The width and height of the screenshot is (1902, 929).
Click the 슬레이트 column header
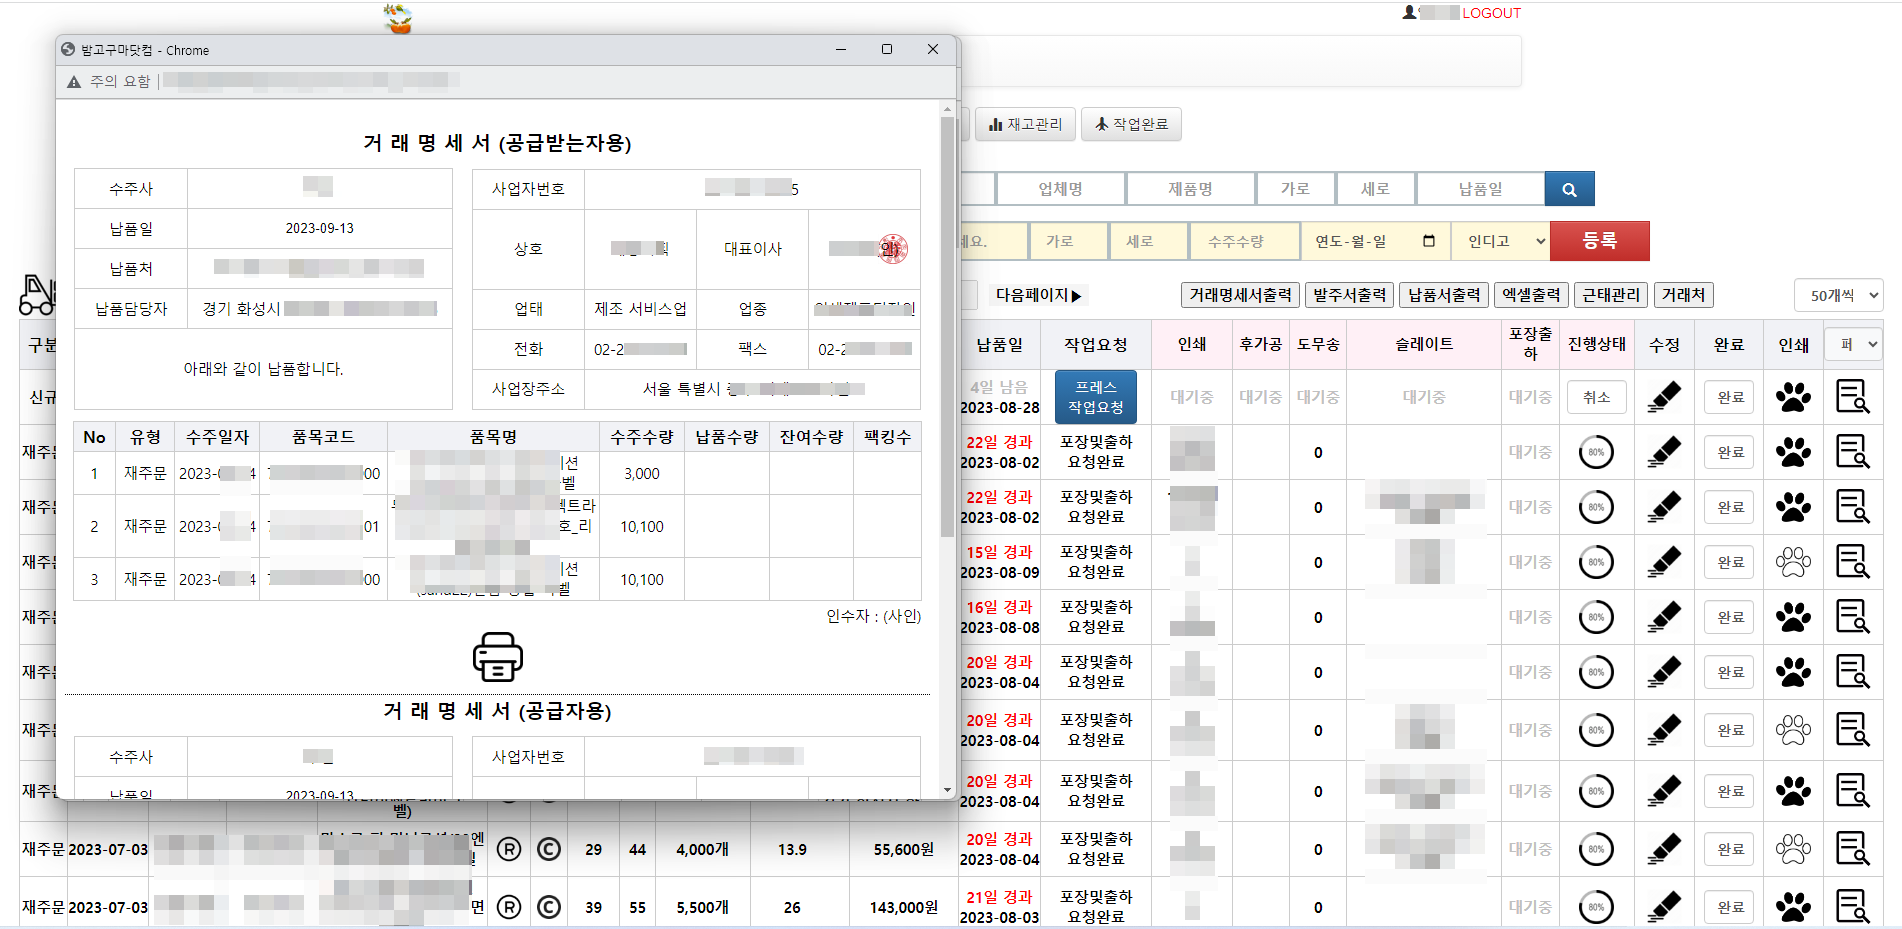(1424, 344)
